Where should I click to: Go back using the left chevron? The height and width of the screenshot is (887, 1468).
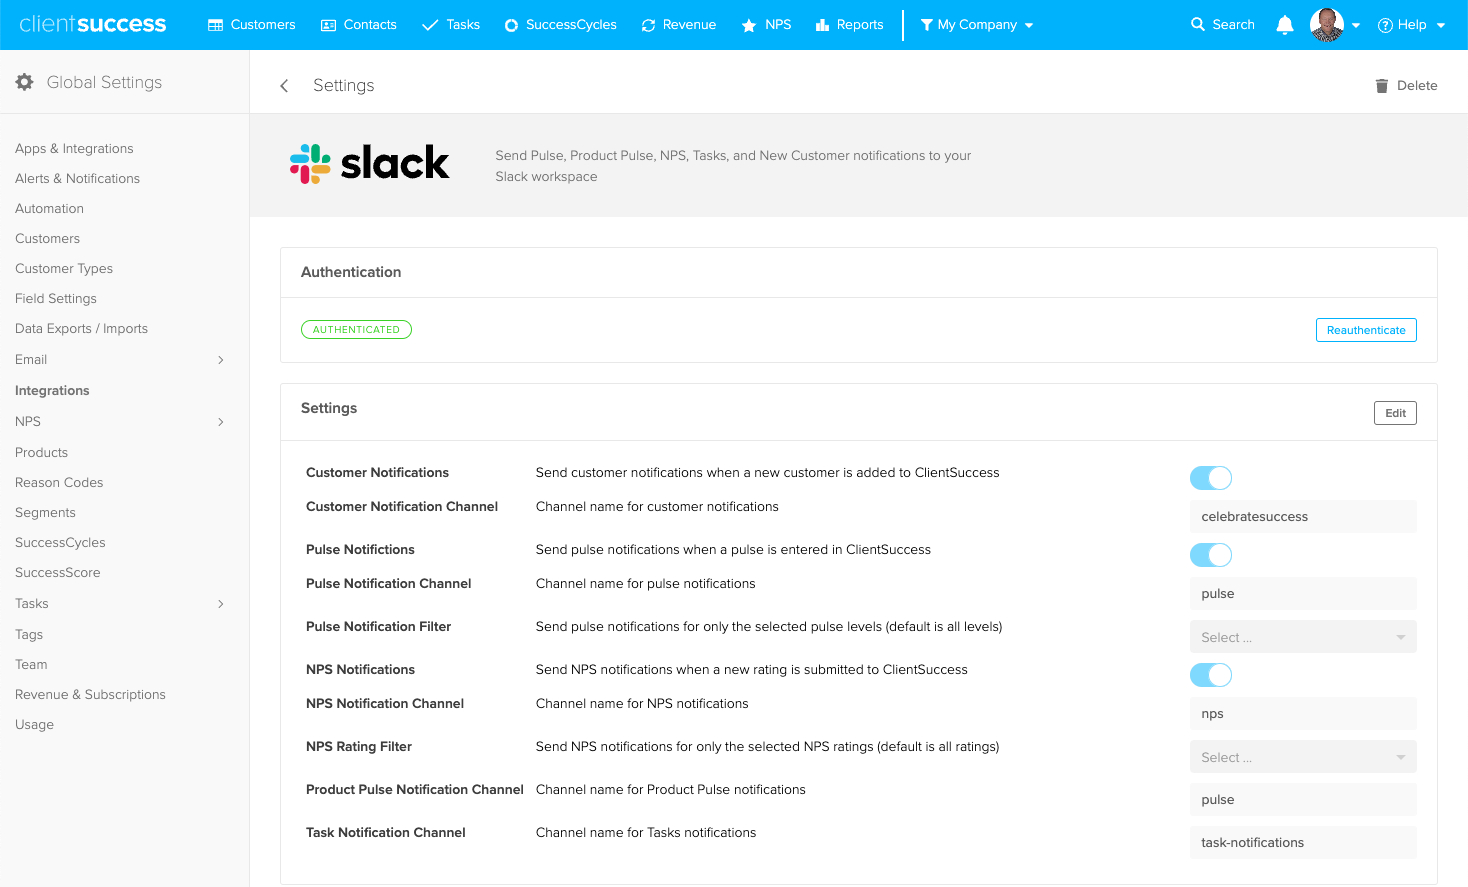(284, 86)
